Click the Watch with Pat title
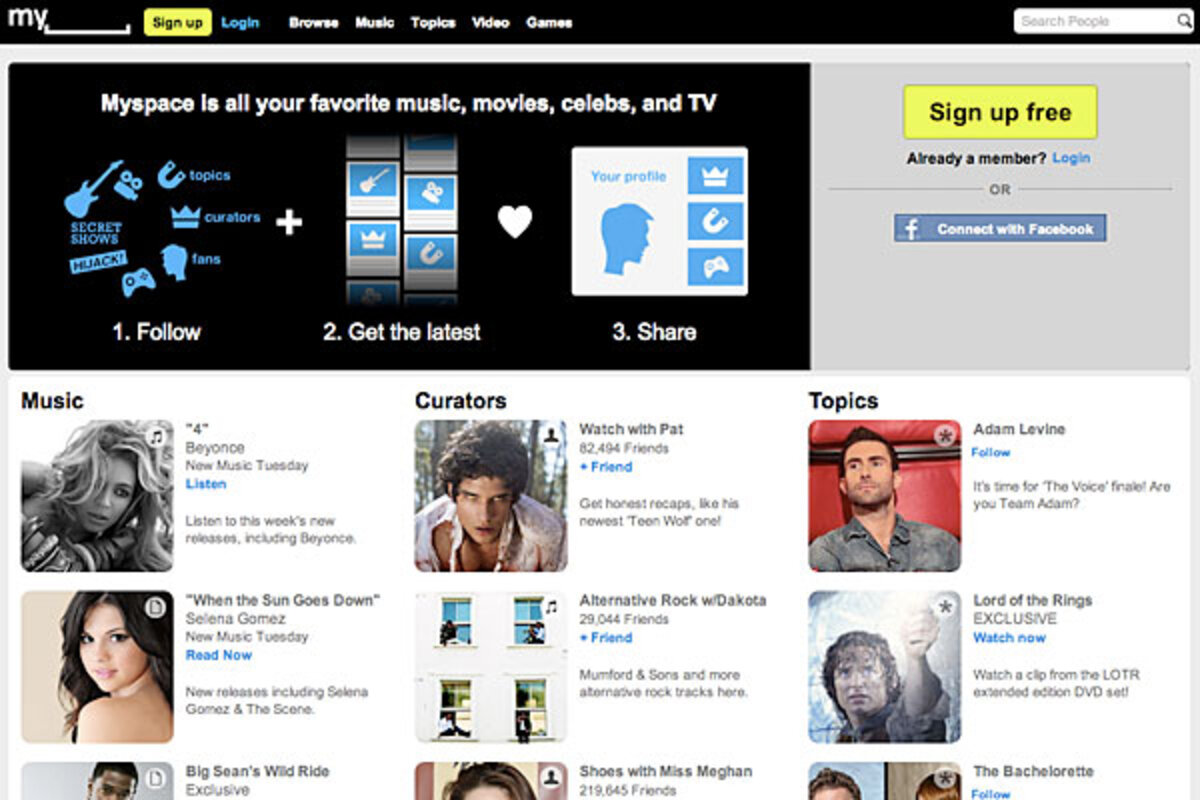This screenshot has width=1200, height=800. tap(632, 429)
